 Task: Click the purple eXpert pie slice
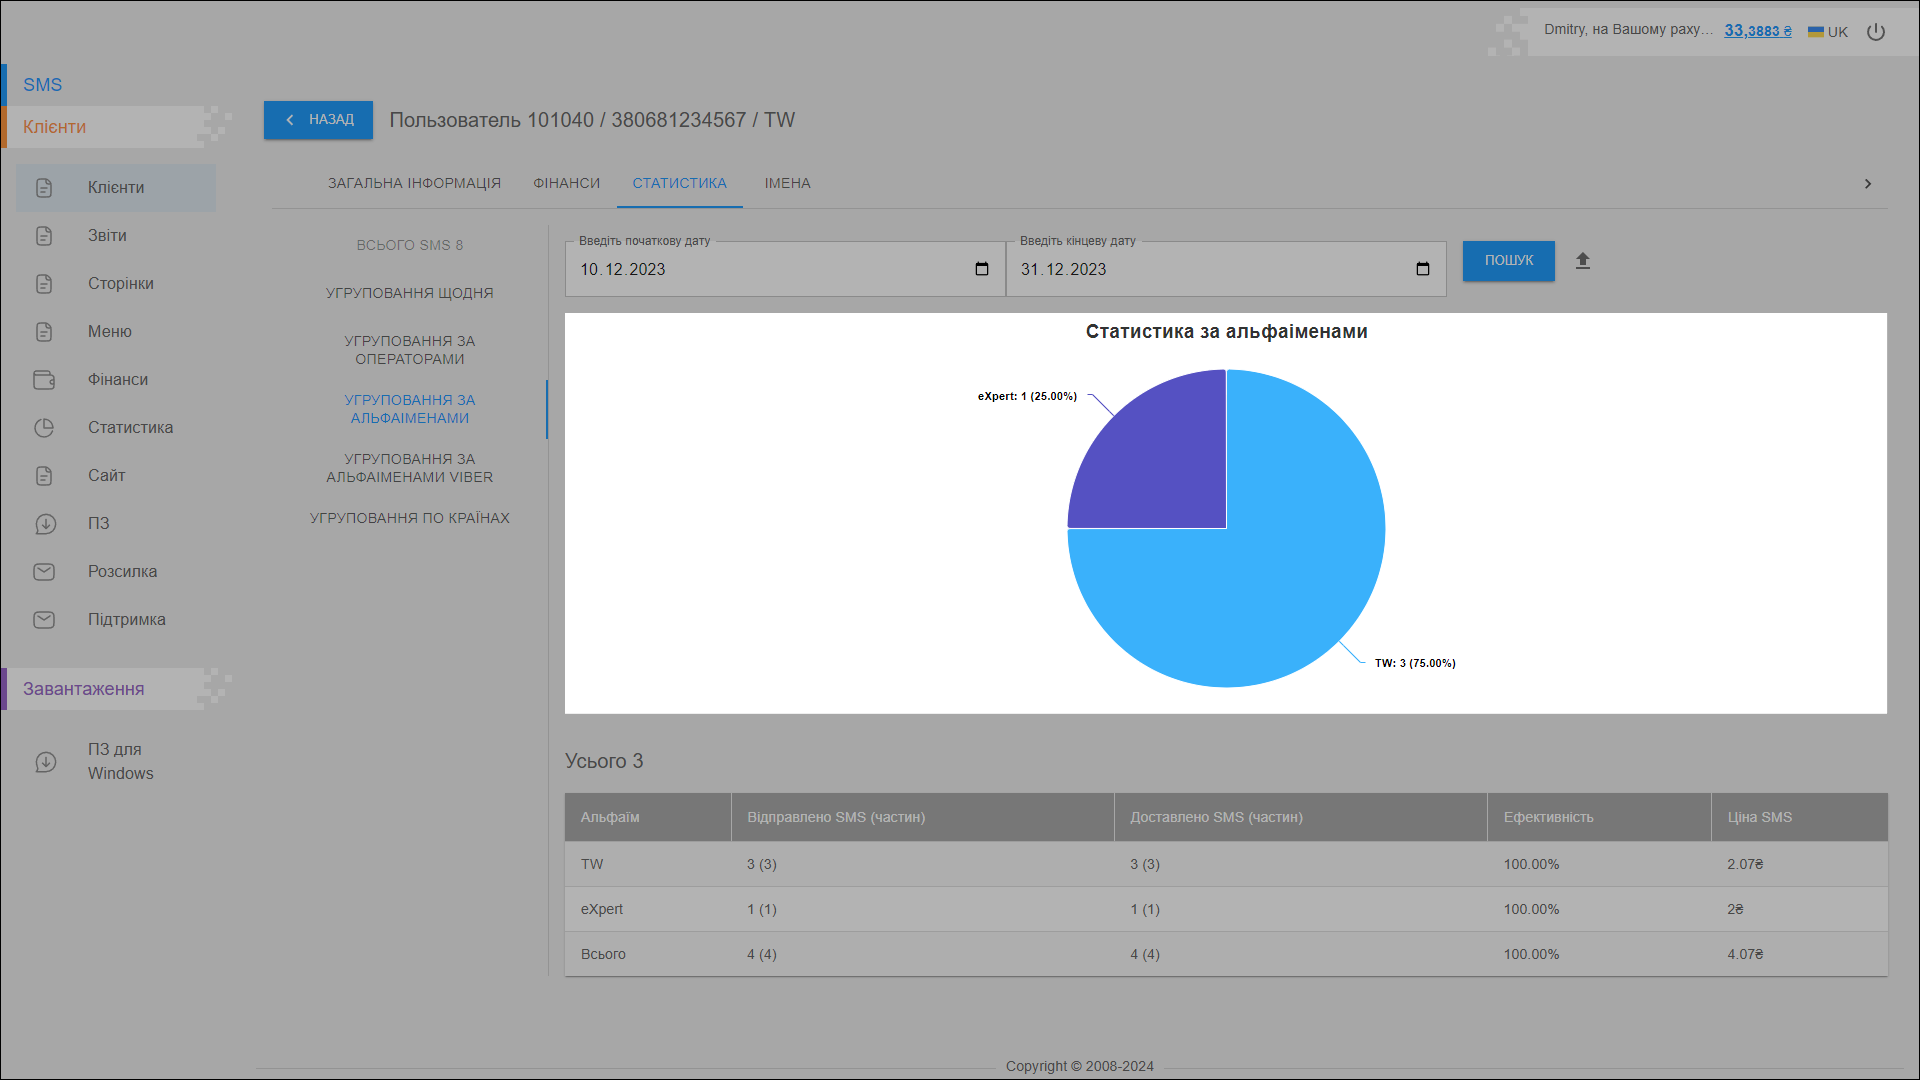[x=1165, y=465]
